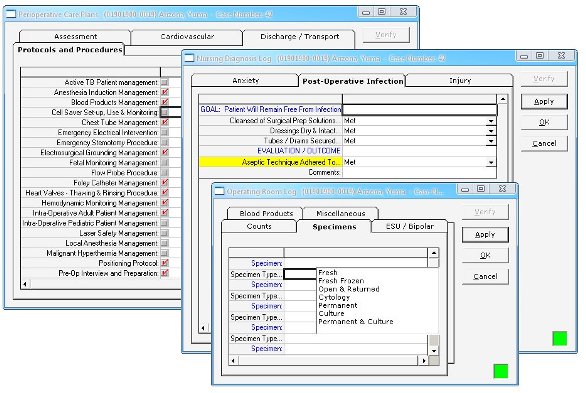The image size is (586, 393).
Task: Click scroll up arrow in Nursing Diagnosis grid
Action: [503, 99]
